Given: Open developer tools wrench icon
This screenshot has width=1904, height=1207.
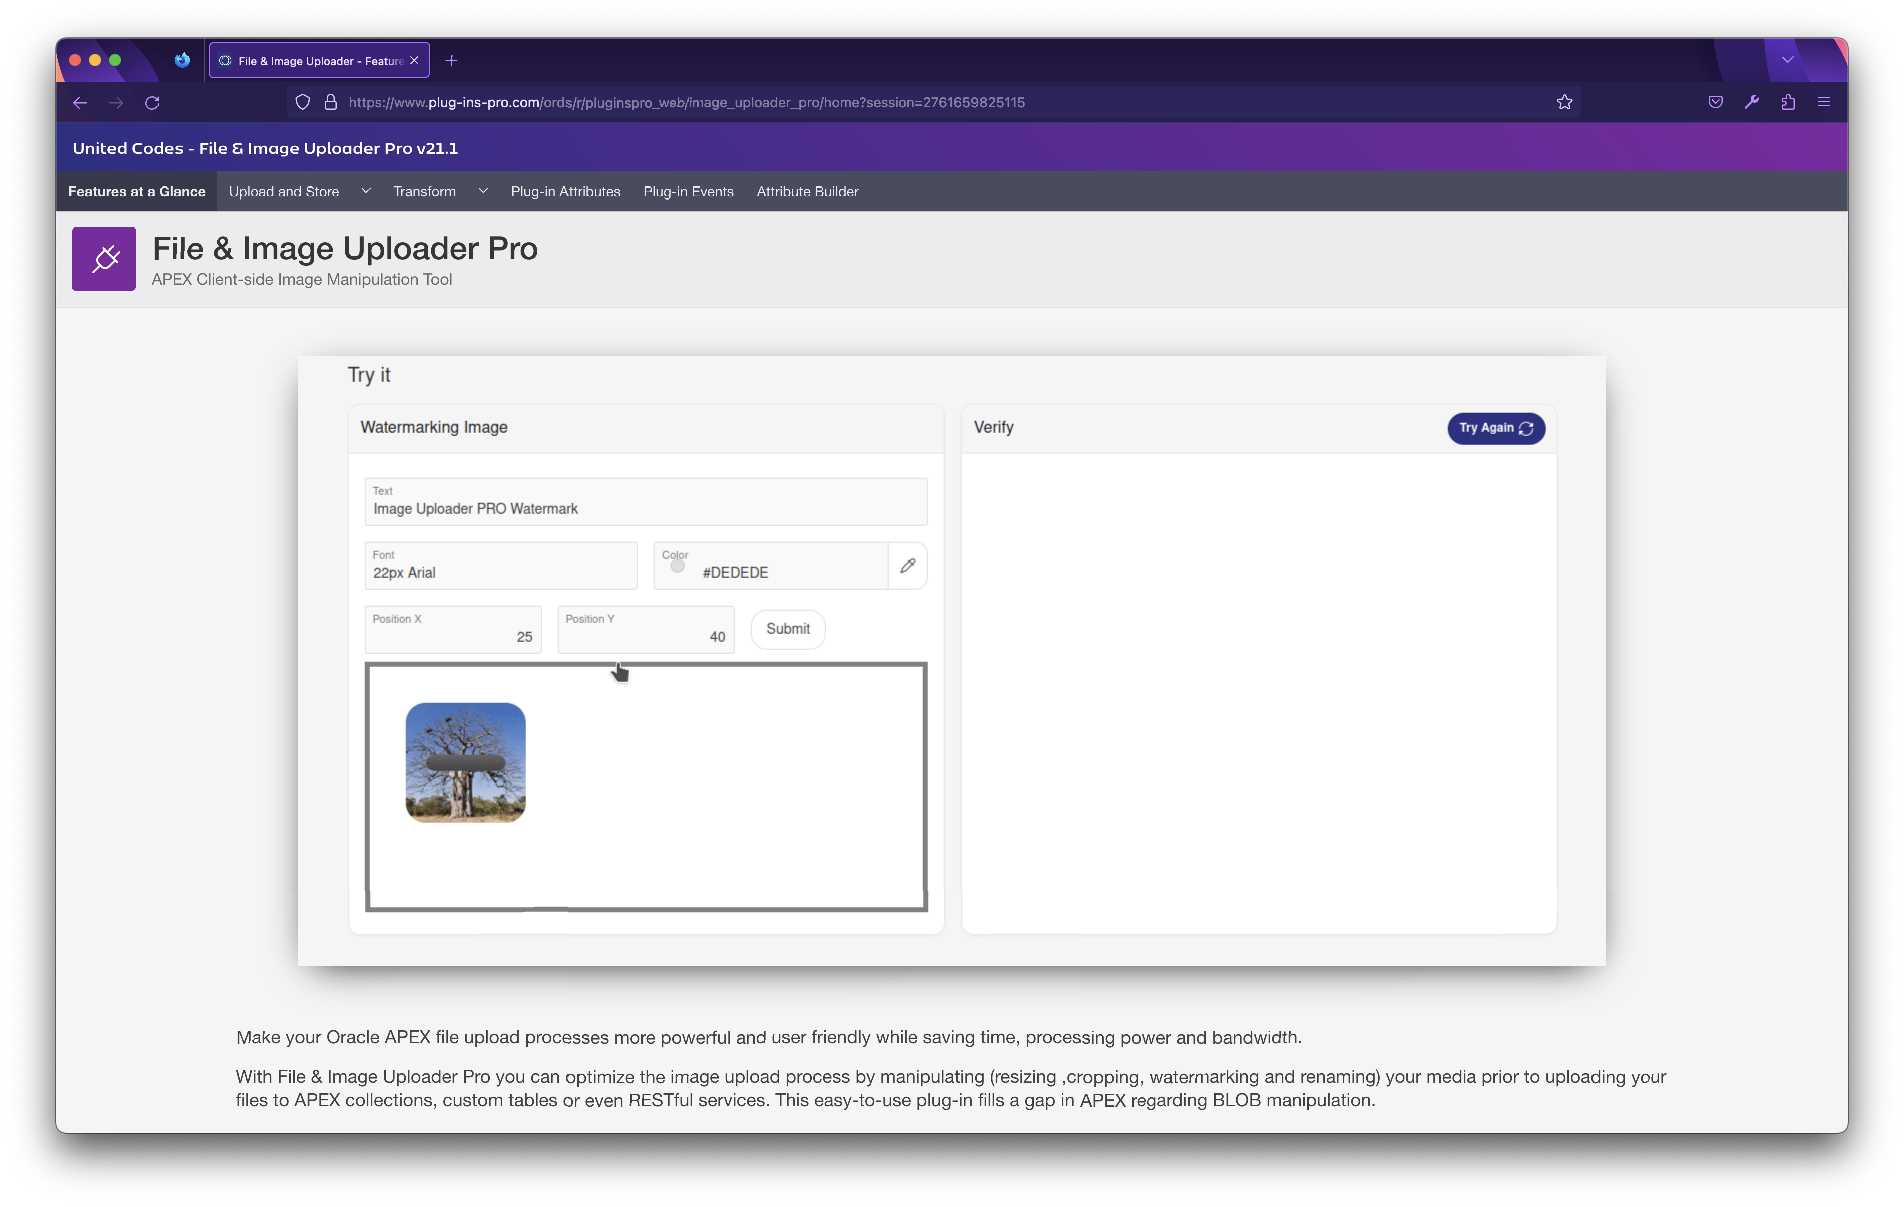Looking at the screenshot, I should [1752, 102].
